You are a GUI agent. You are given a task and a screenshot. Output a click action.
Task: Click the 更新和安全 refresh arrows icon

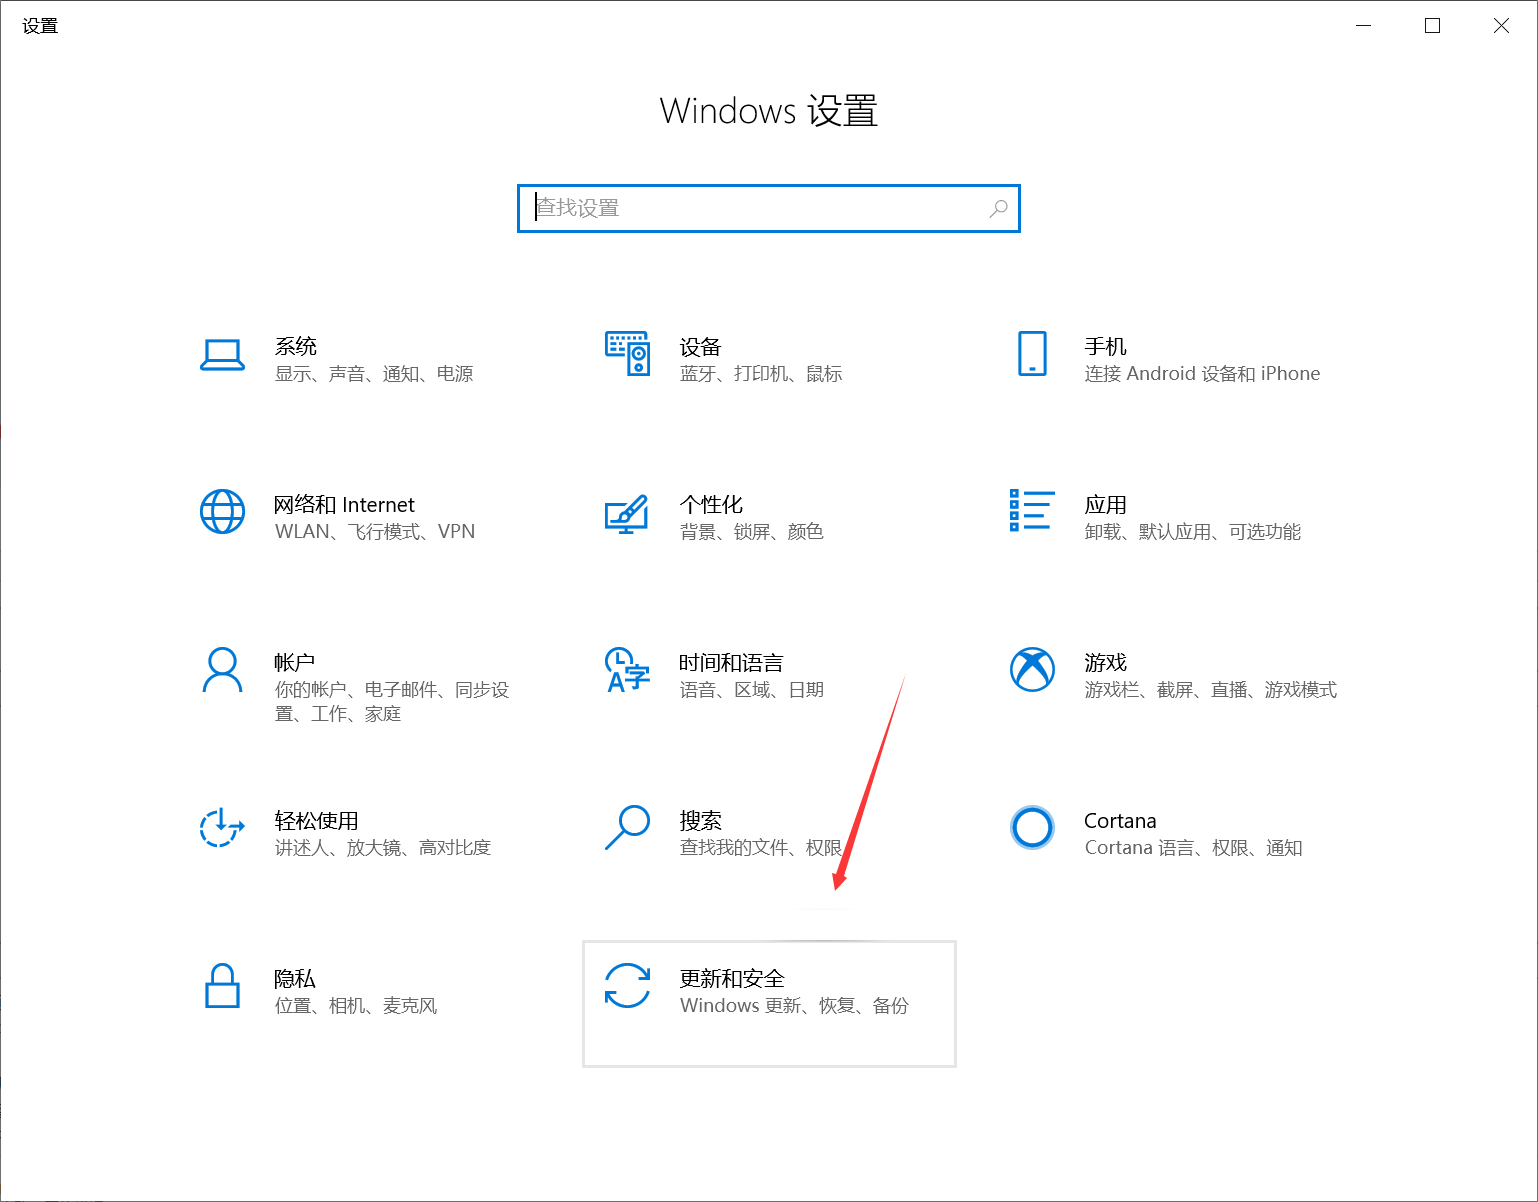pos(627,986)
